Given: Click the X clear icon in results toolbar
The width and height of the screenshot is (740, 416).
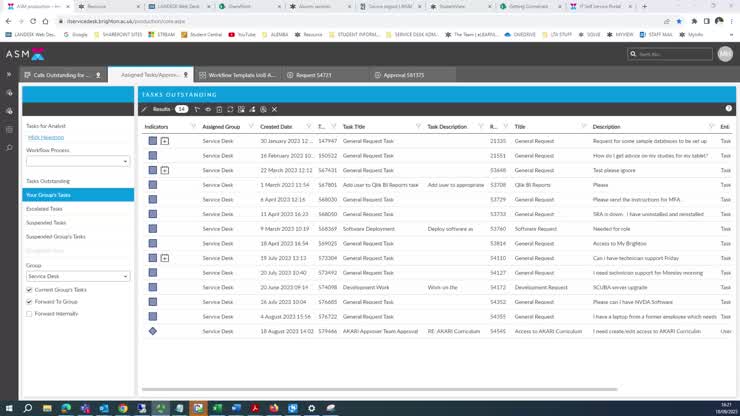Looking at the screenshot, I should (274, 109).
